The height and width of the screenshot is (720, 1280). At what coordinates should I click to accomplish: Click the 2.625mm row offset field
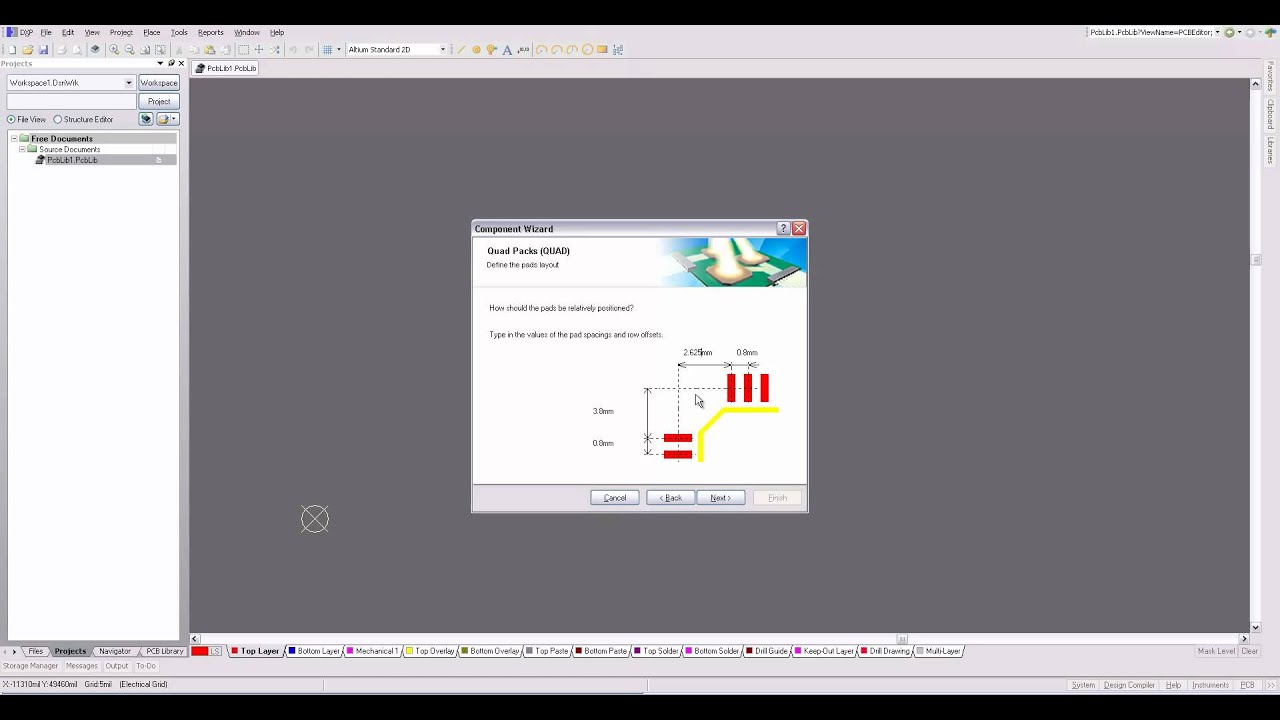pyautogui.click(x=698, y=352)
